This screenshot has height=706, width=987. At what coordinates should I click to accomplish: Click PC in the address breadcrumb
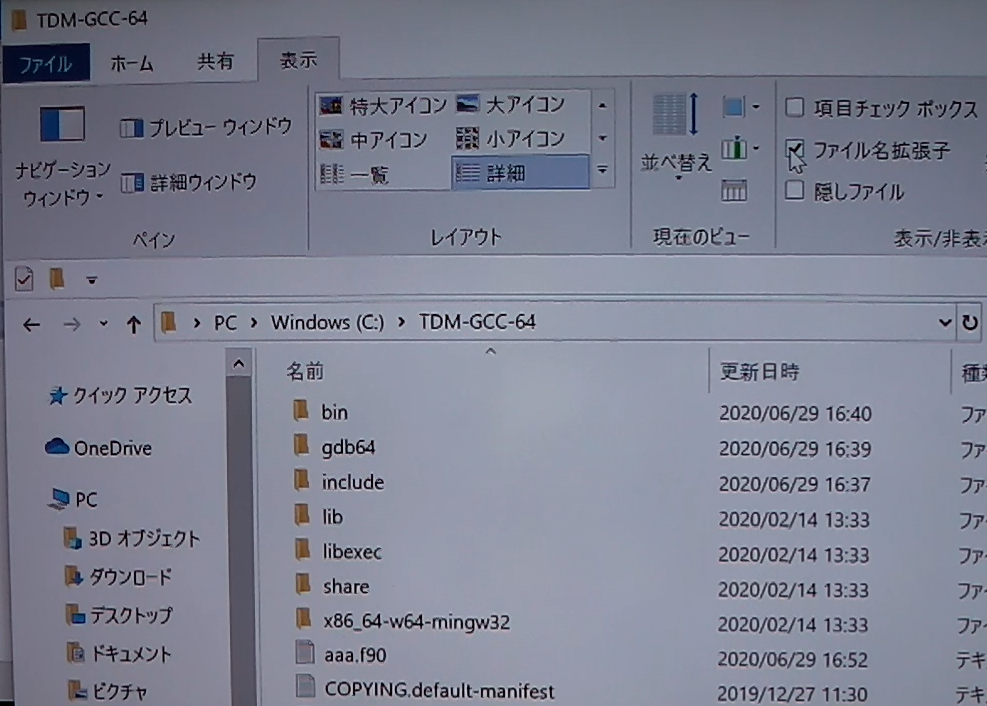coord(225,323)
